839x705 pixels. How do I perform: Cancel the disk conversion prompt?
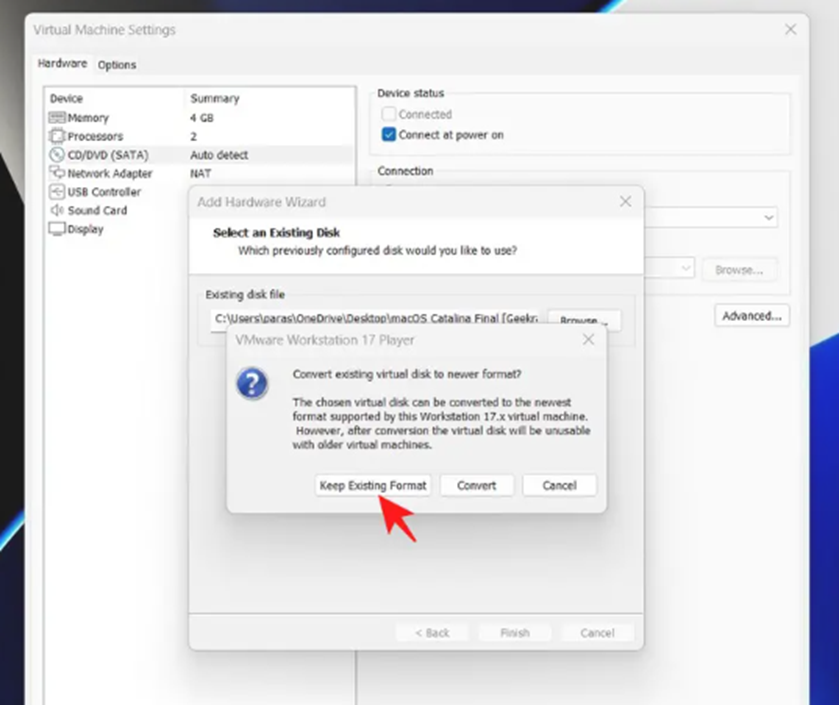559,486
